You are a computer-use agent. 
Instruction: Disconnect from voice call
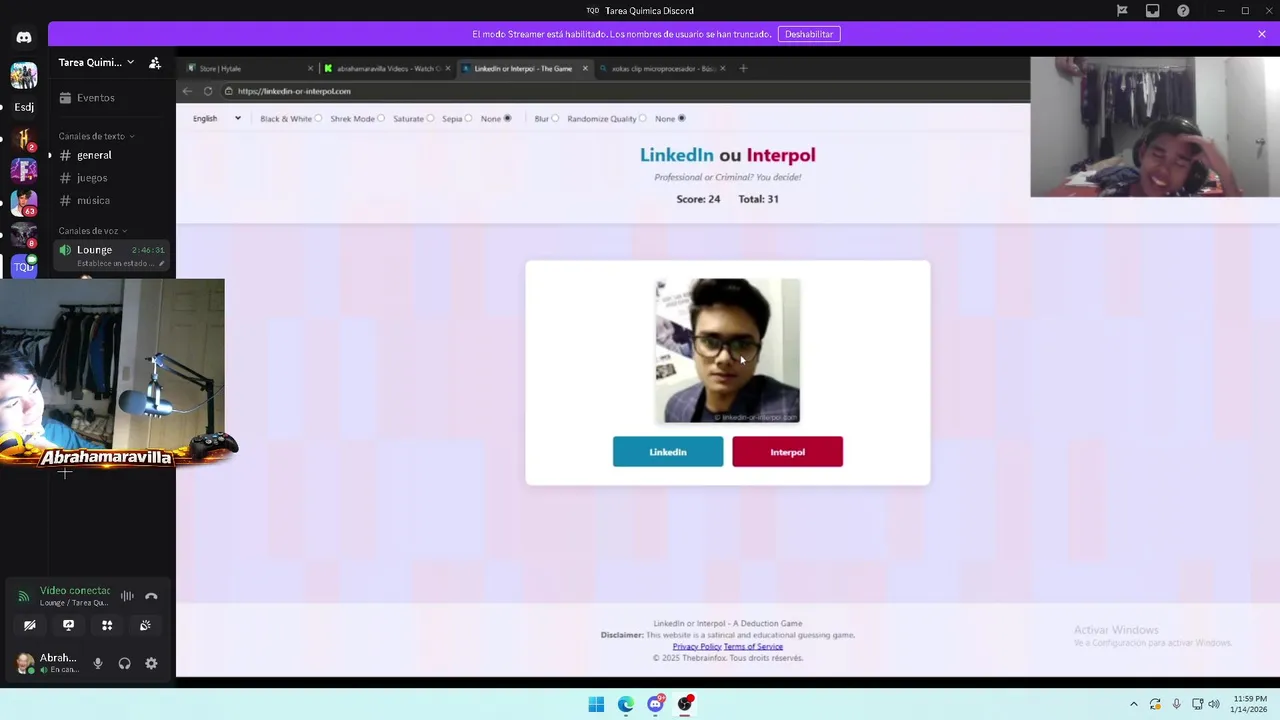151,596
